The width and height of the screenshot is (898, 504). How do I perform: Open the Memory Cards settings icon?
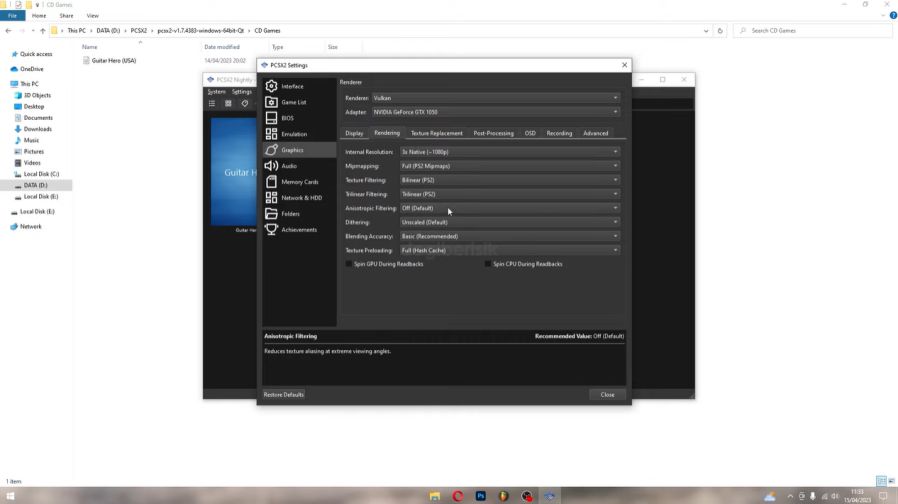(x=271, y=182)
